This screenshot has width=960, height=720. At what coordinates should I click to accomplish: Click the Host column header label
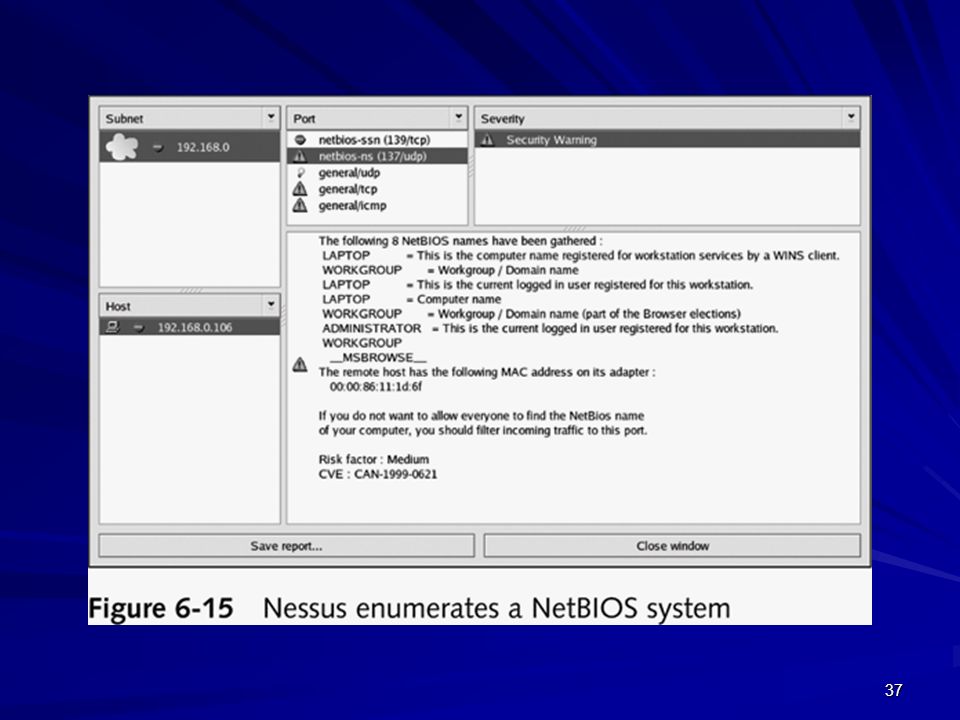point(118,306)
